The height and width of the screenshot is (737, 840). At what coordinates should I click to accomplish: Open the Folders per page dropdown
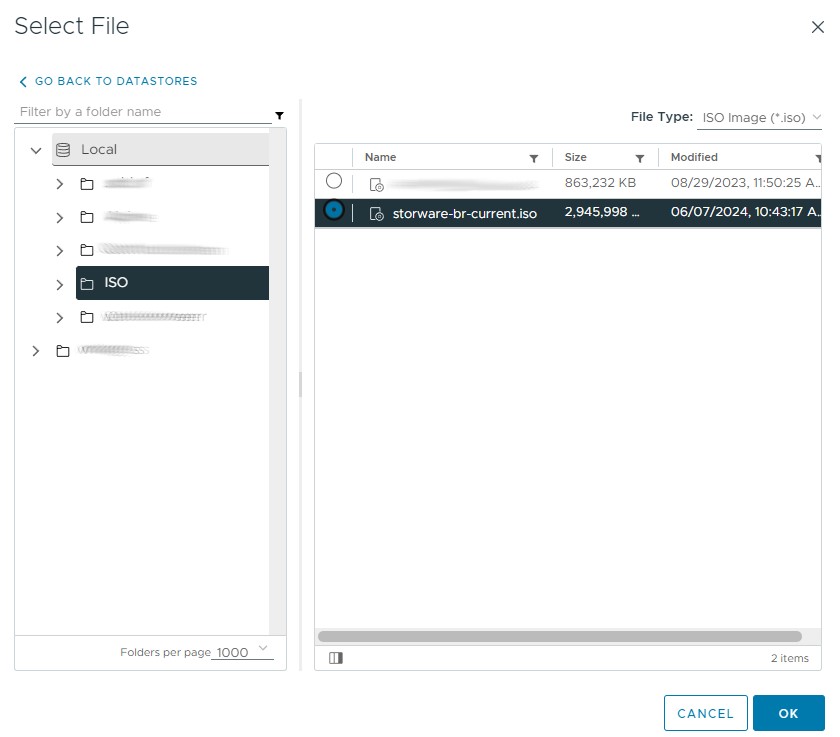pos(242,652)
